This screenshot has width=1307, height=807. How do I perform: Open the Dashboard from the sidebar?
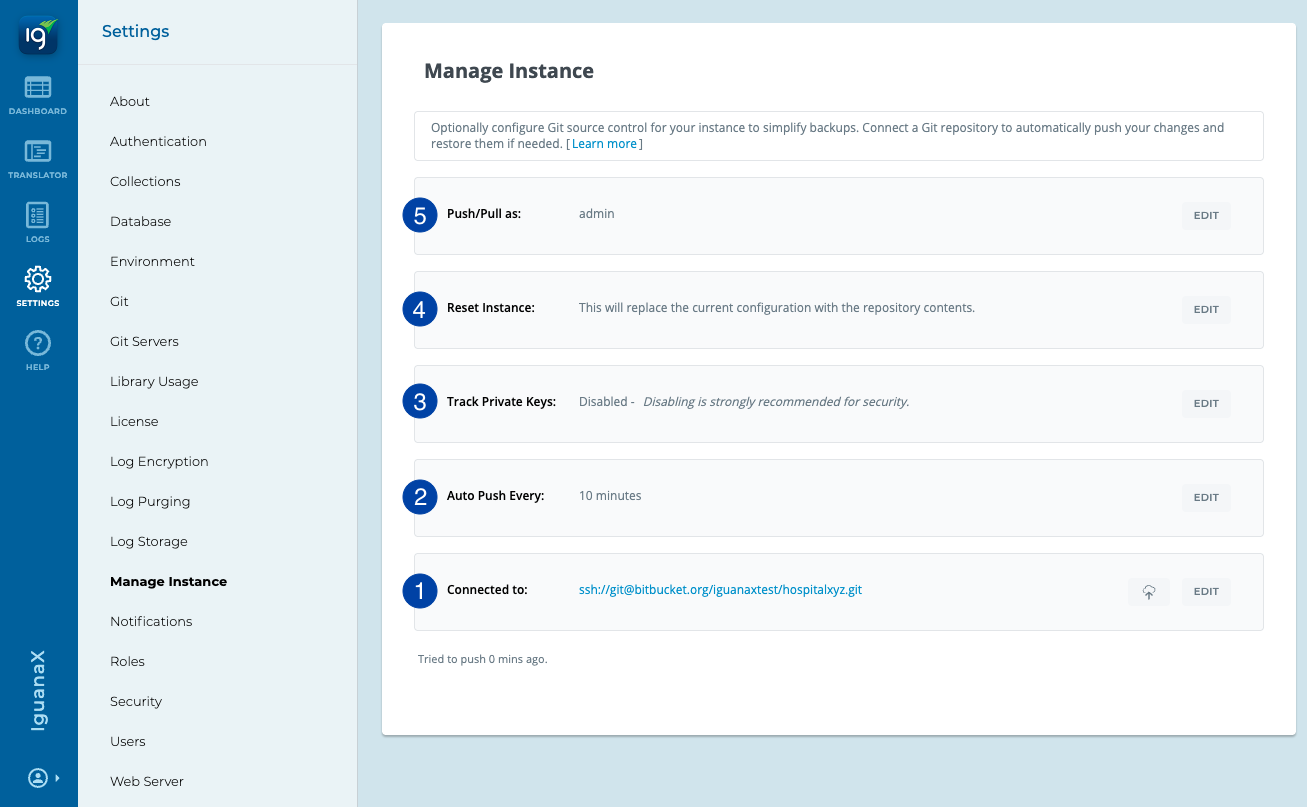point(38,94)
